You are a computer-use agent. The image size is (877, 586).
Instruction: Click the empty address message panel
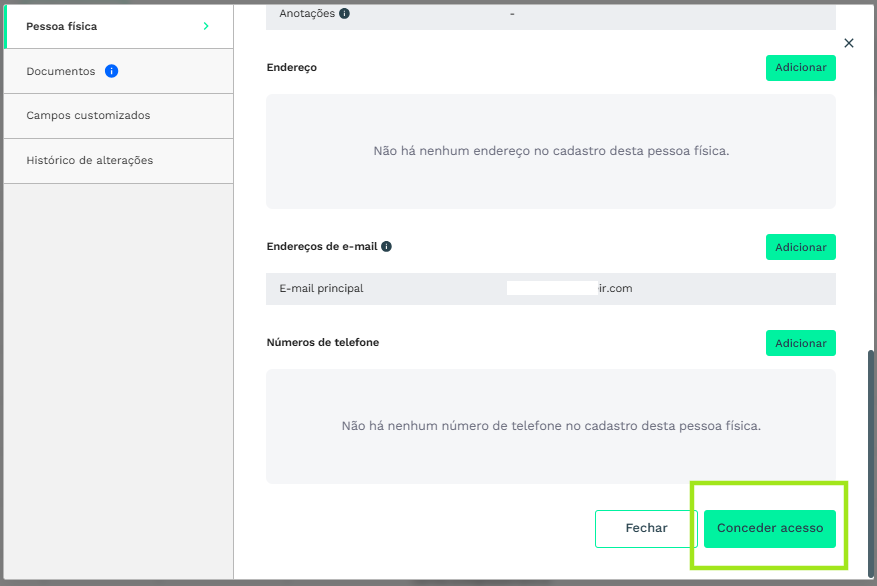coord(550,151)
